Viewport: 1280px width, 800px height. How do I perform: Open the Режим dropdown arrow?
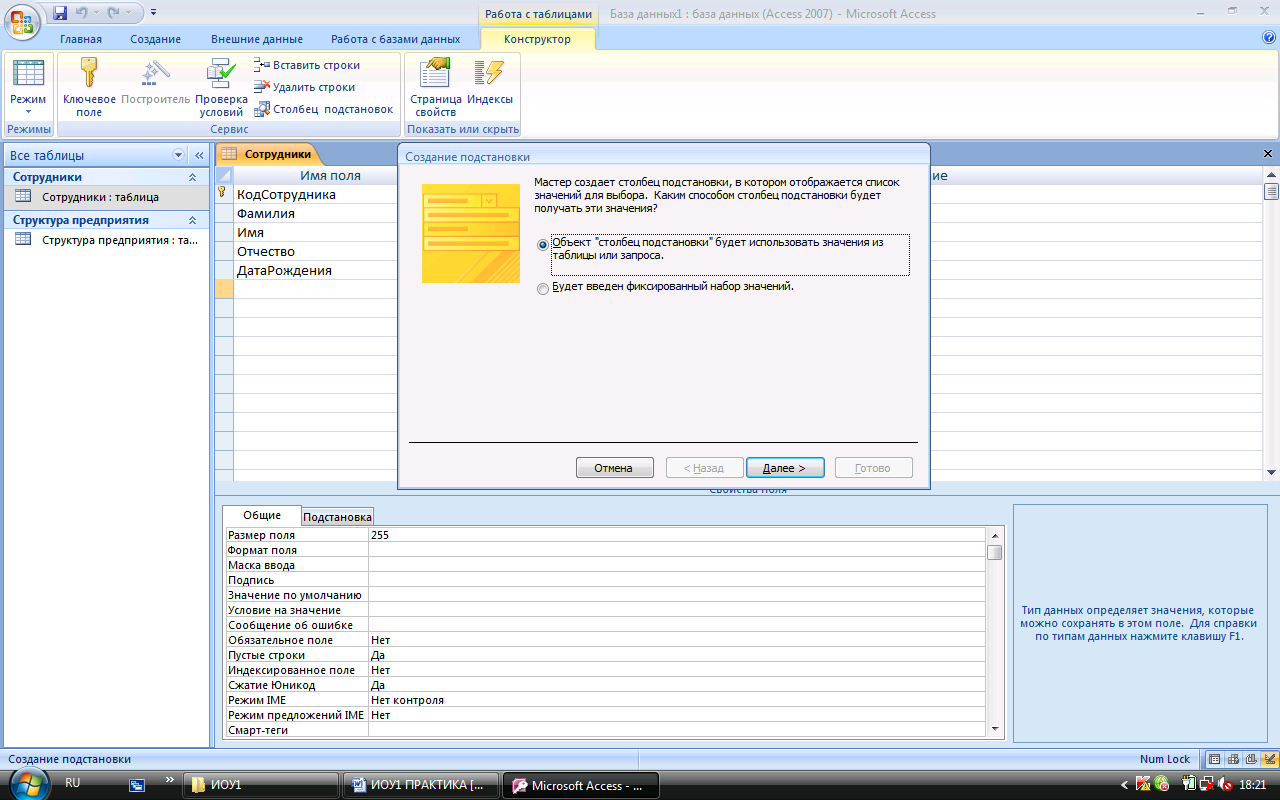[x=28, y=112]
